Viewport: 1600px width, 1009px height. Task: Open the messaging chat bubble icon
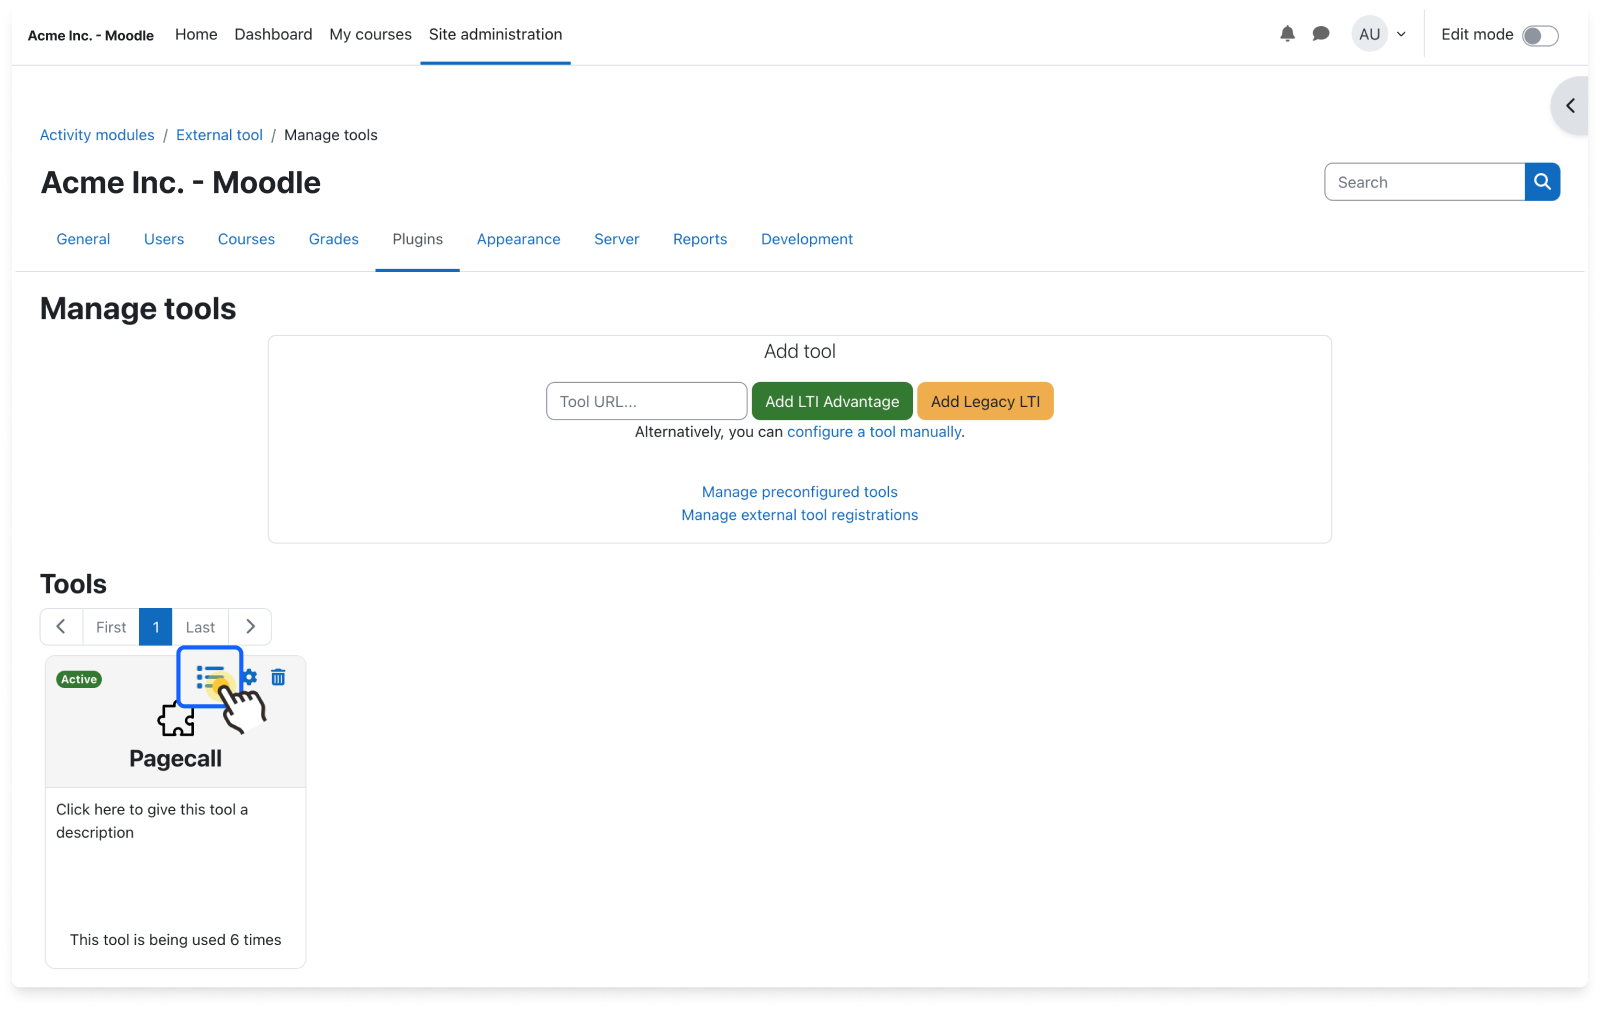1321,34
